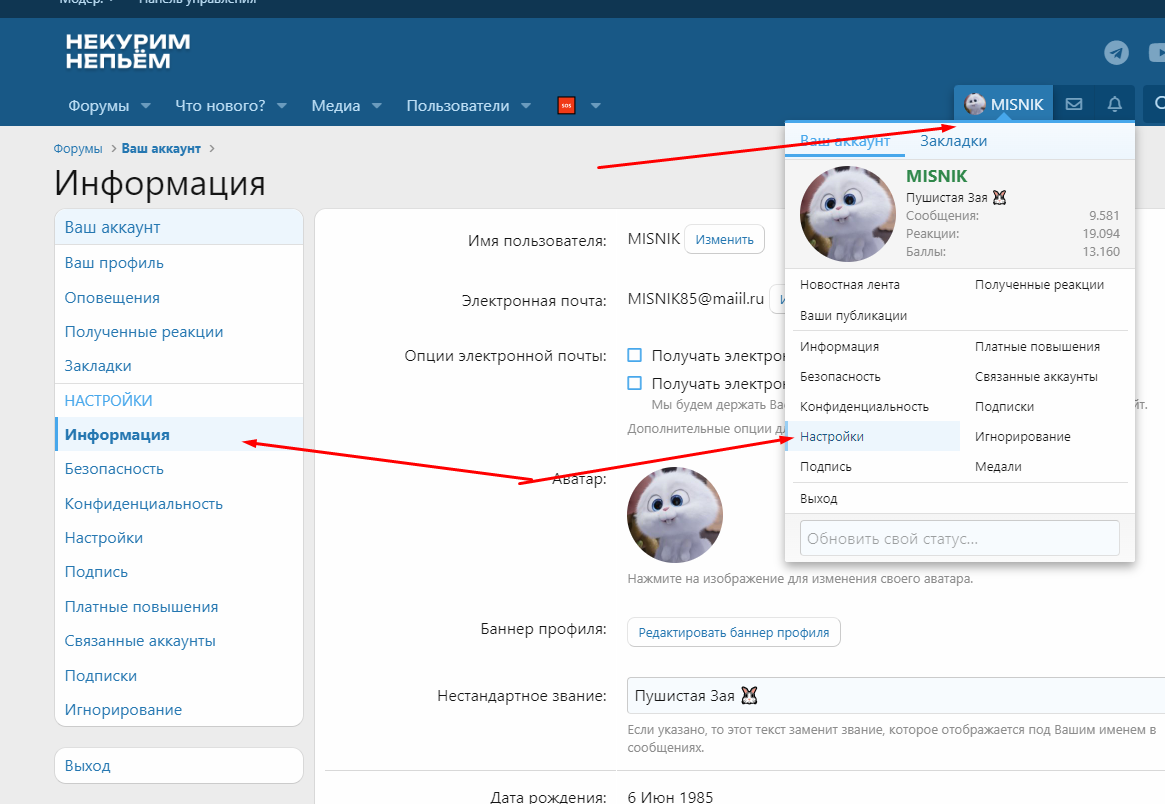Click the large bunny avatar in account popup
The height and width of the screenshot is (804, 1165).
pyautogui.click(x=848, y=214)
